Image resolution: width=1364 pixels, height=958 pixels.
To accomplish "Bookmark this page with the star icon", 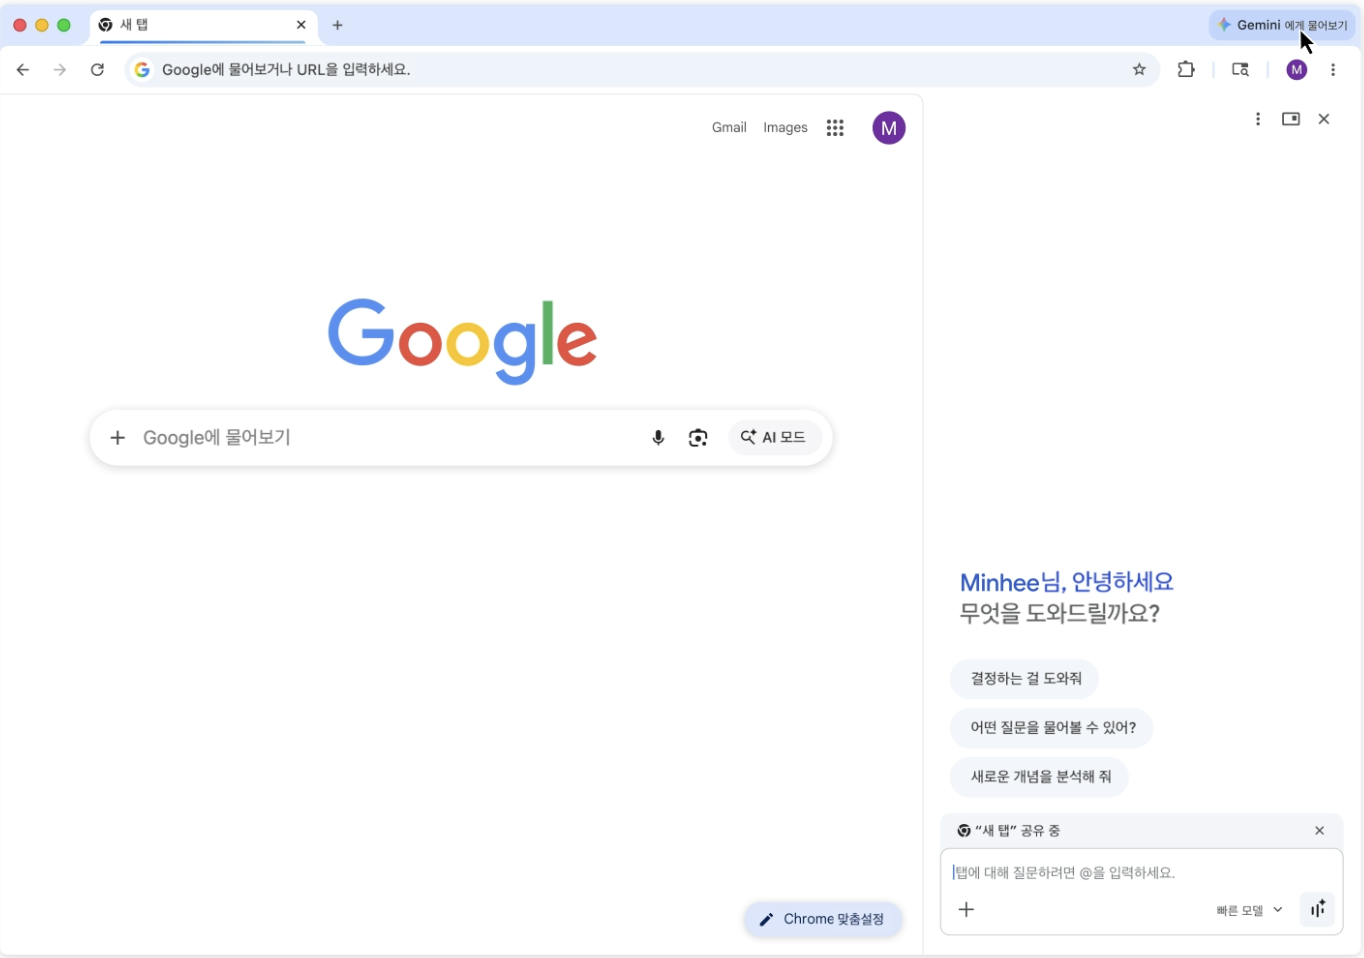I will pos(1139,69).
